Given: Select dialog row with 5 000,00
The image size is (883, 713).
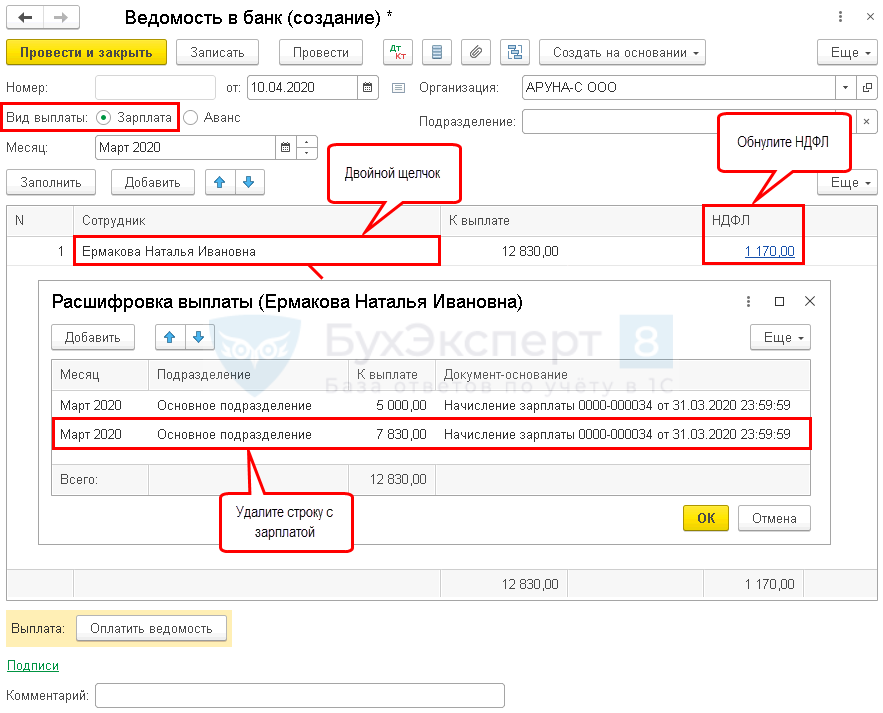Looking at the screenshot, I should (x=431, y=405).
